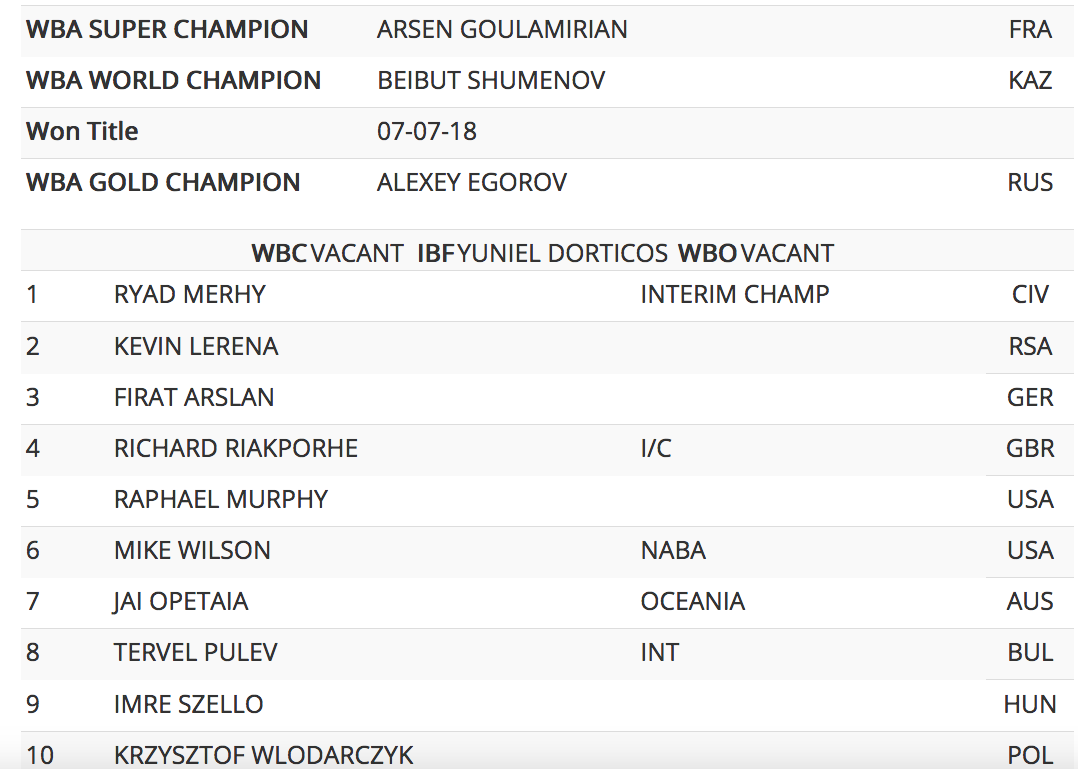This screenshot has height=769, width=1078.
Task: Click on Mike Wilson's name
Action: (x=192, y=551)
